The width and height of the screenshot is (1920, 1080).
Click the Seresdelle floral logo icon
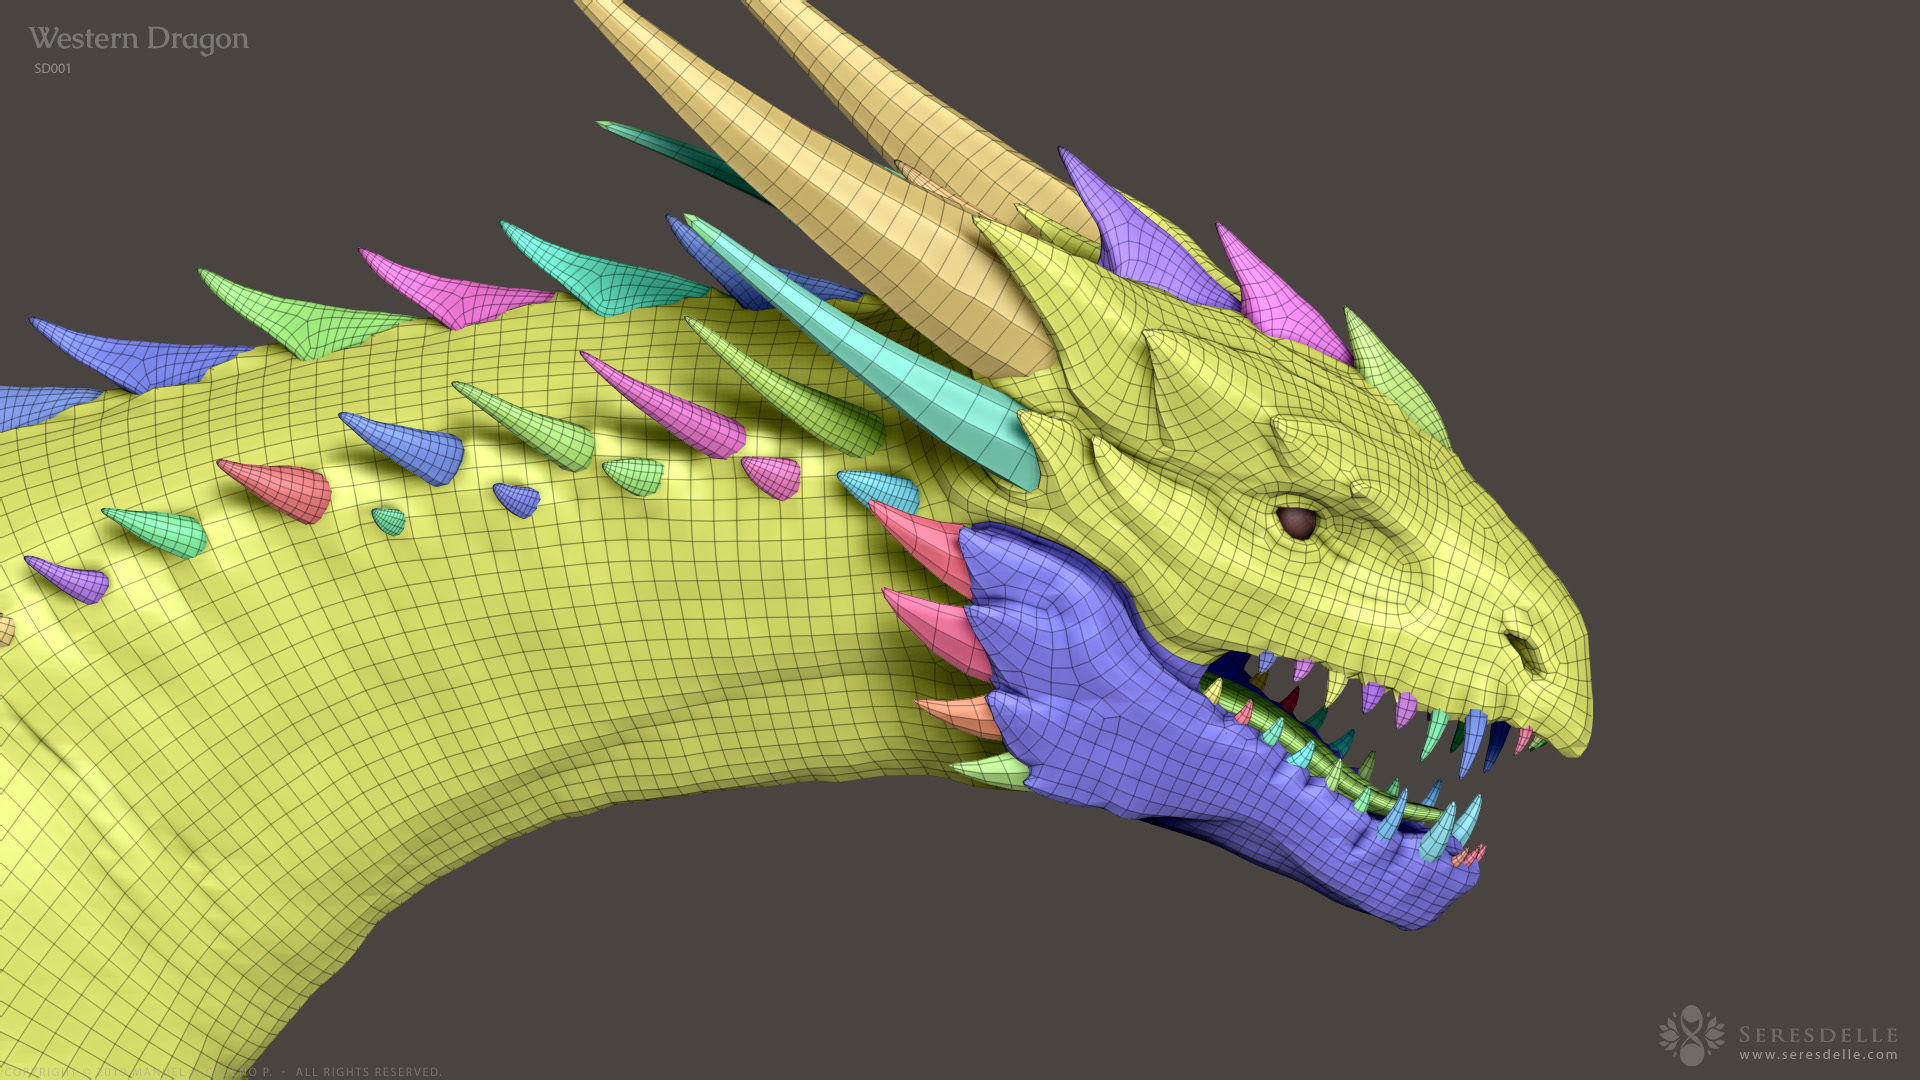1692,1036
